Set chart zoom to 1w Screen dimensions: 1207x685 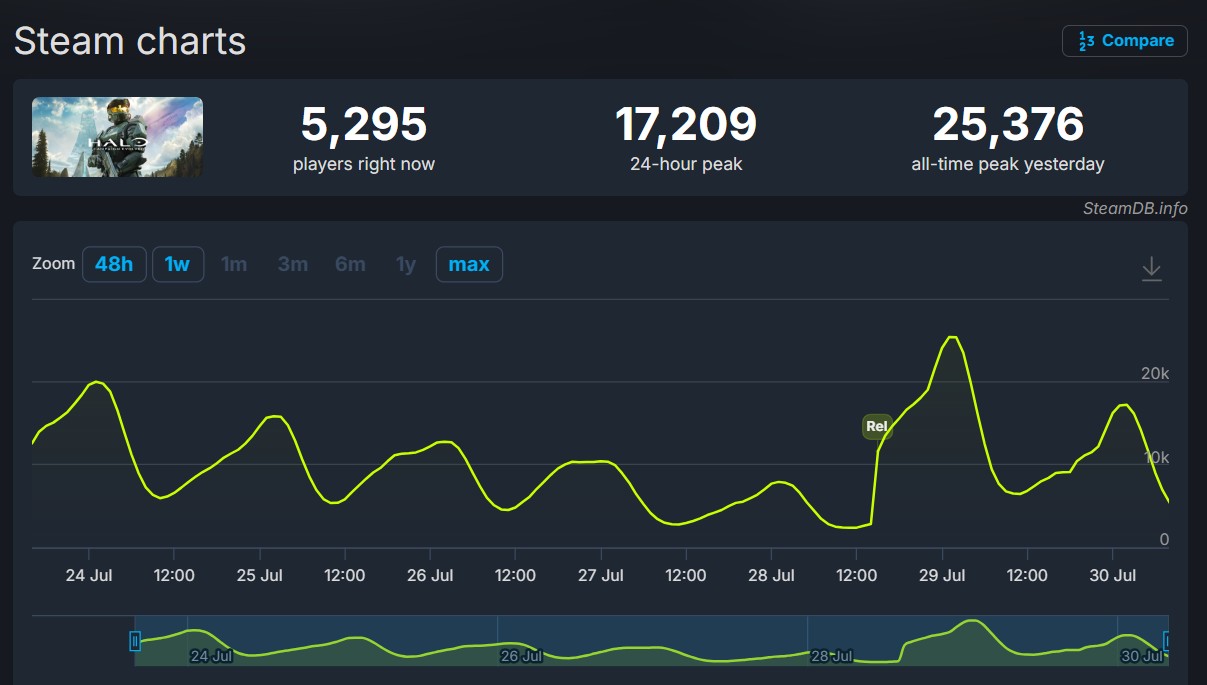(x=178, y=264)
